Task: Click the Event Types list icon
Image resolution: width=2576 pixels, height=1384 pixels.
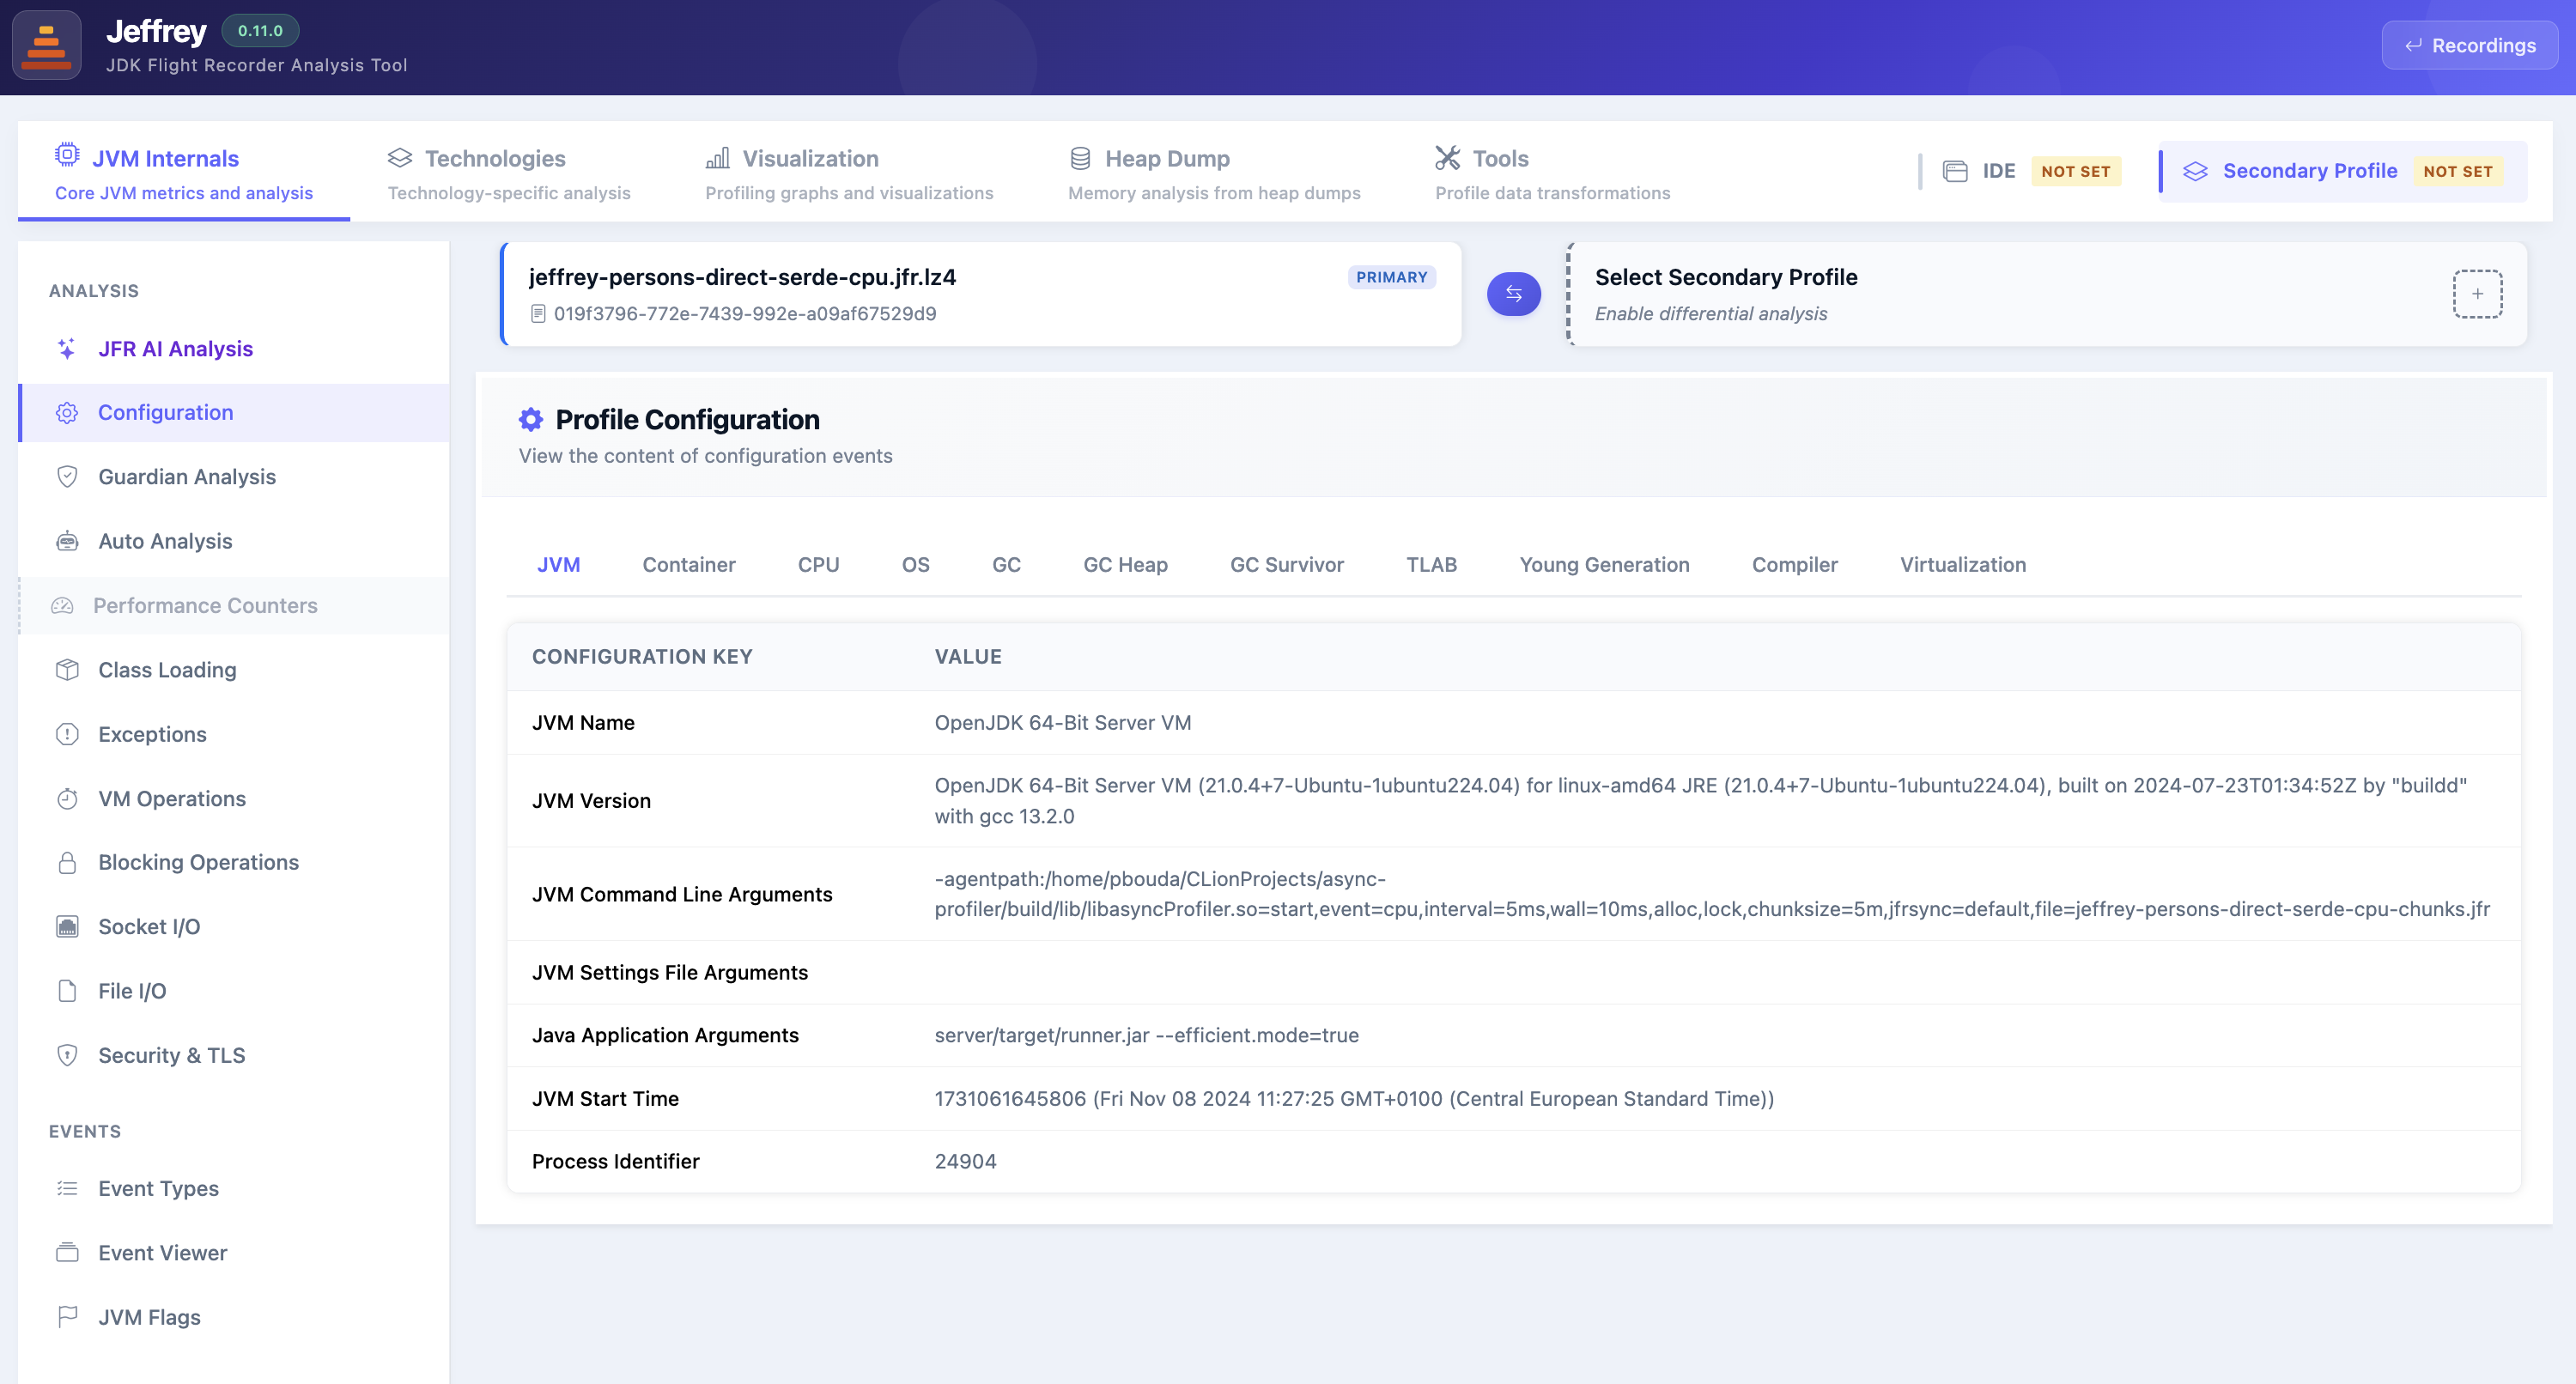Action: tap(67, 1188)
